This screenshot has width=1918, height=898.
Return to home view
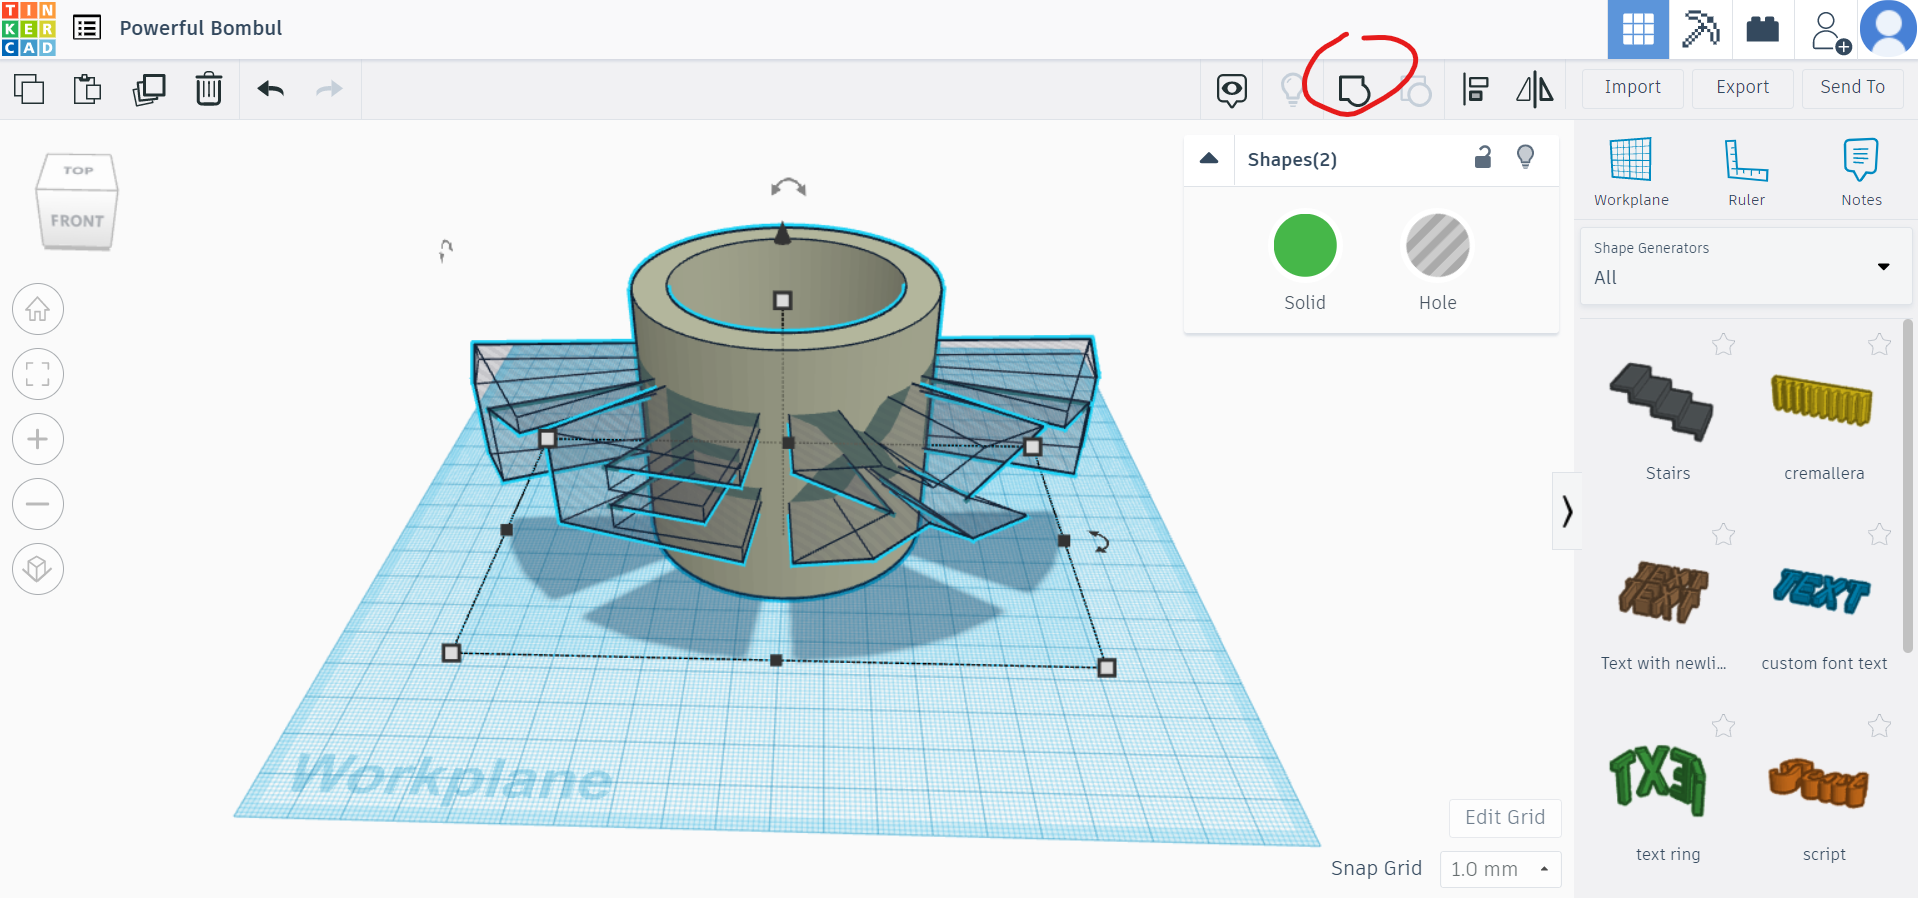[38, 309]
